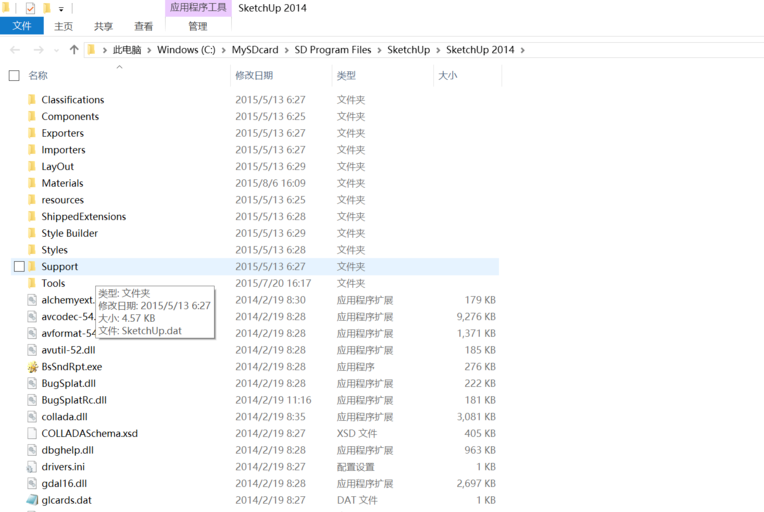Click the 配置设置 type cell
The height and width of the screenshot is (512, 764).
pos(356,467)
